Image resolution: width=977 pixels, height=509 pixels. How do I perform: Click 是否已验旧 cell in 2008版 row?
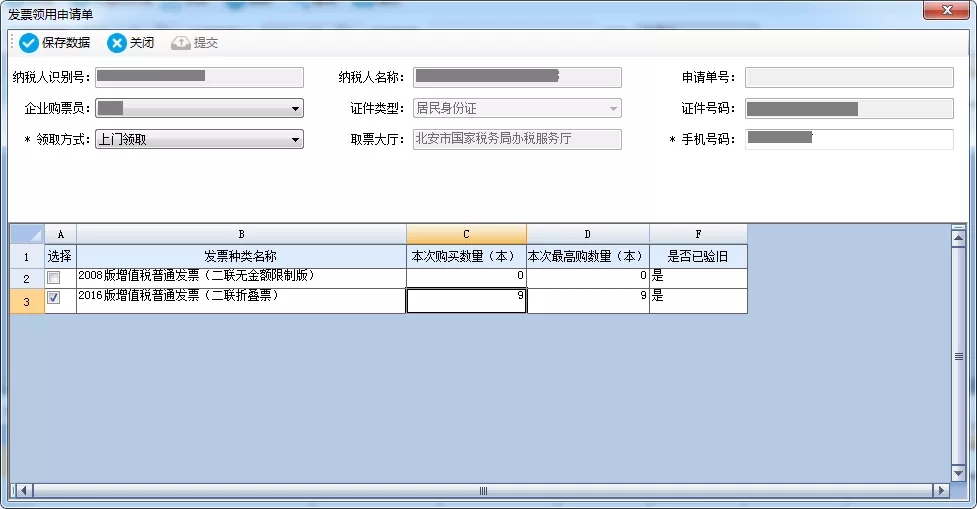(698, 278)
